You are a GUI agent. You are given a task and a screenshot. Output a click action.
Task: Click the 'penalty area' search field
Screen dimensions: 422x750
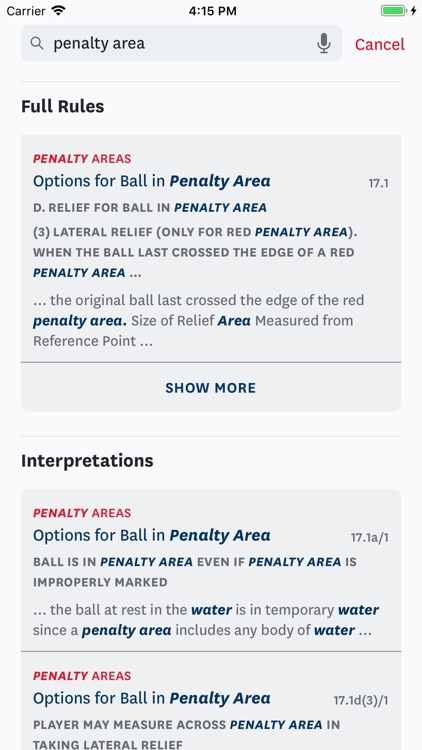click(x=181, y=43)
